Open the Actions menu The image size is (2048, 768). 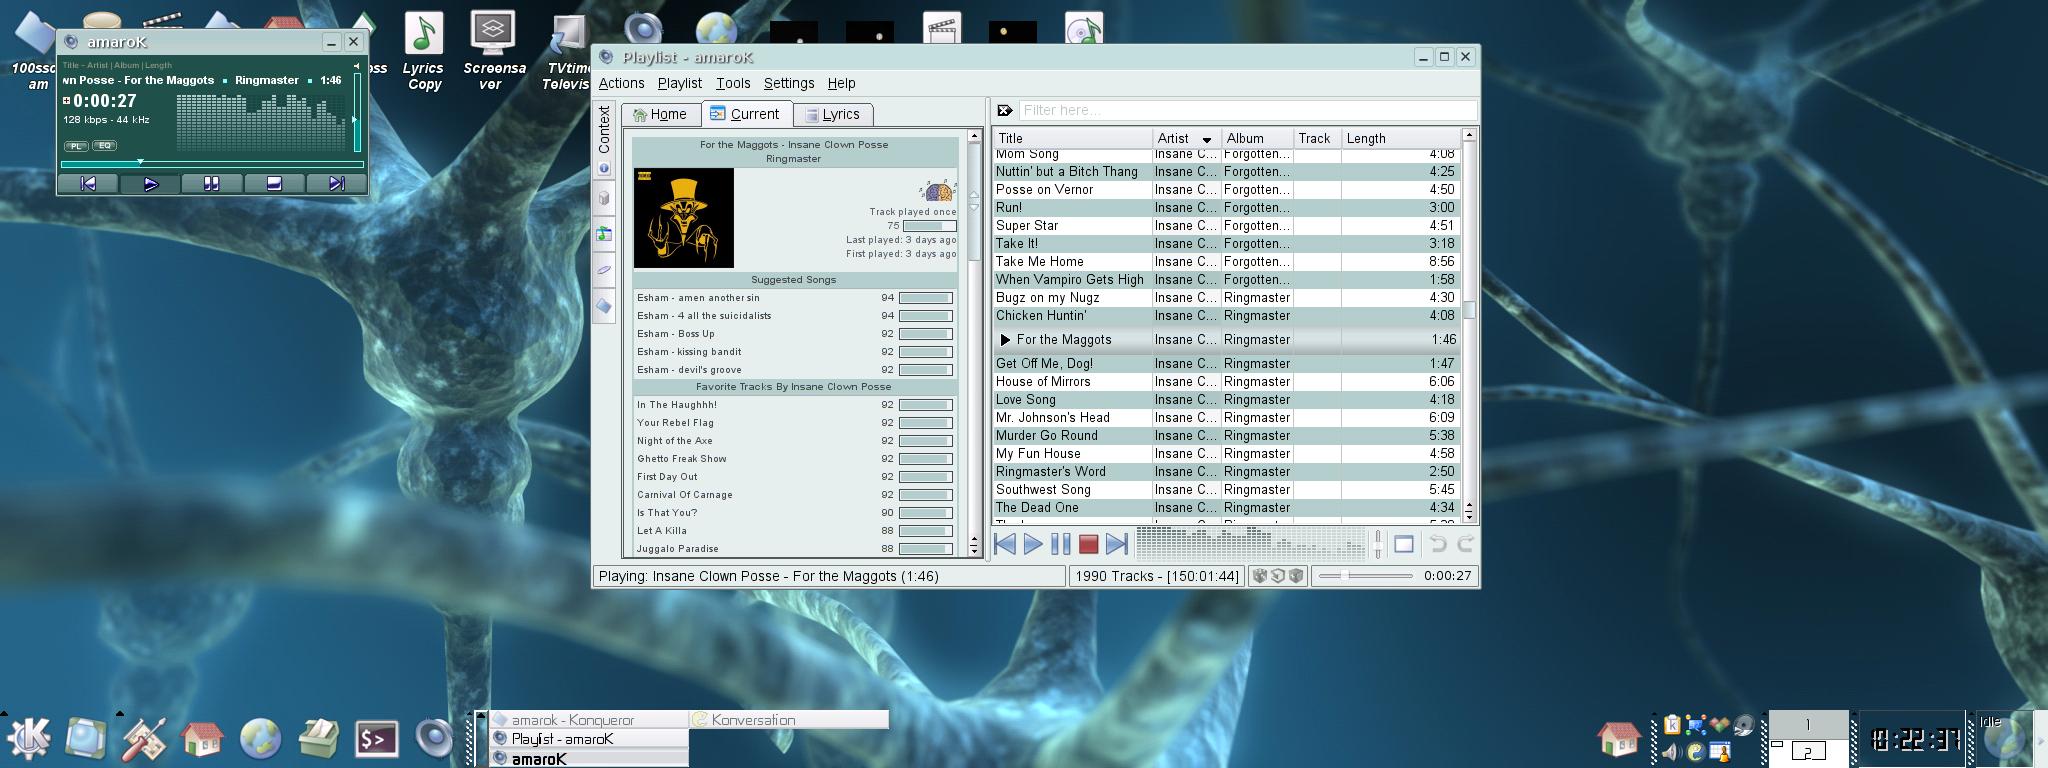tap(621, 83)
